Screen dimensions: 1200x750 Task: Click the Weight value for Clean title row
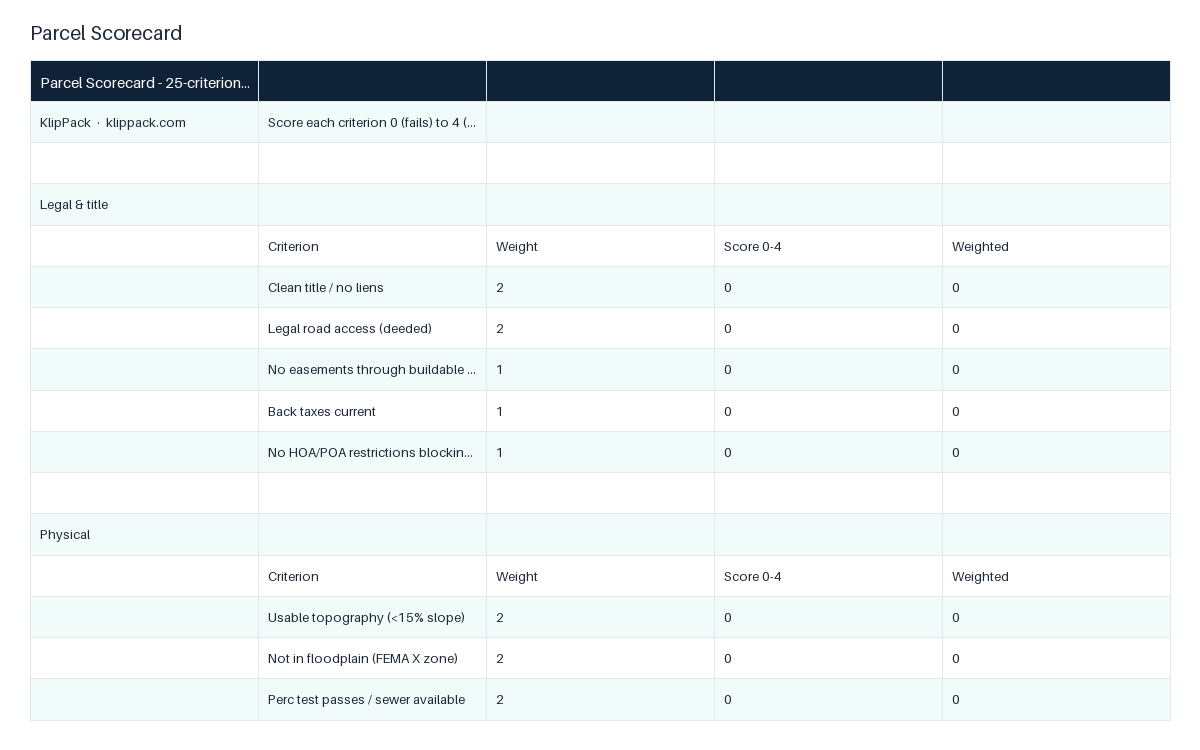point(601,287)
